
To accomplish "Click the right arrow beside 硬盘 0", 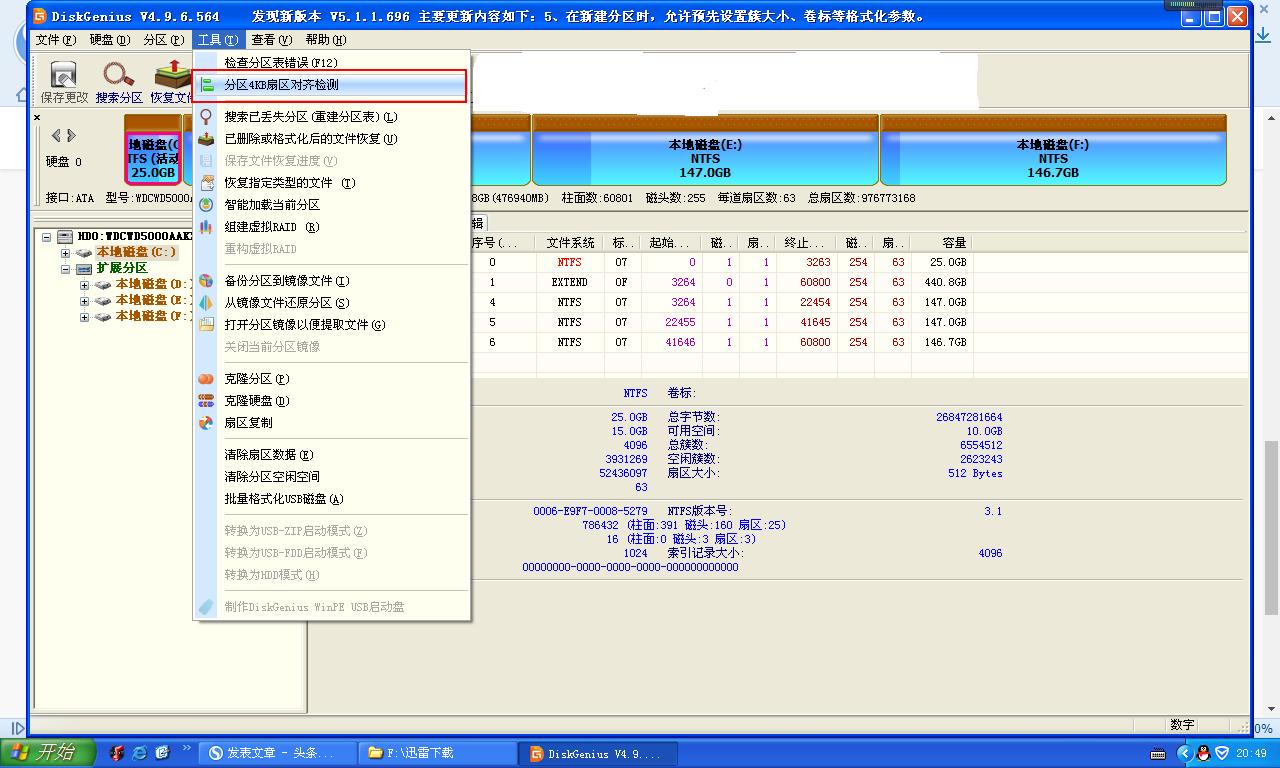I will point(73,135).
